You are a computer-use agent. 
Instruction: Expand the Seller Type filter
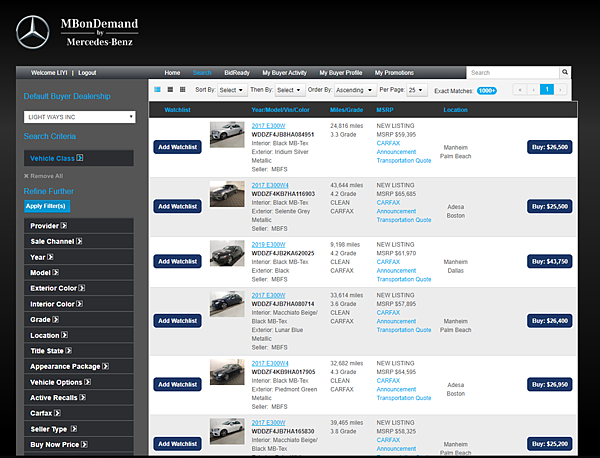(x=79, y=429)
